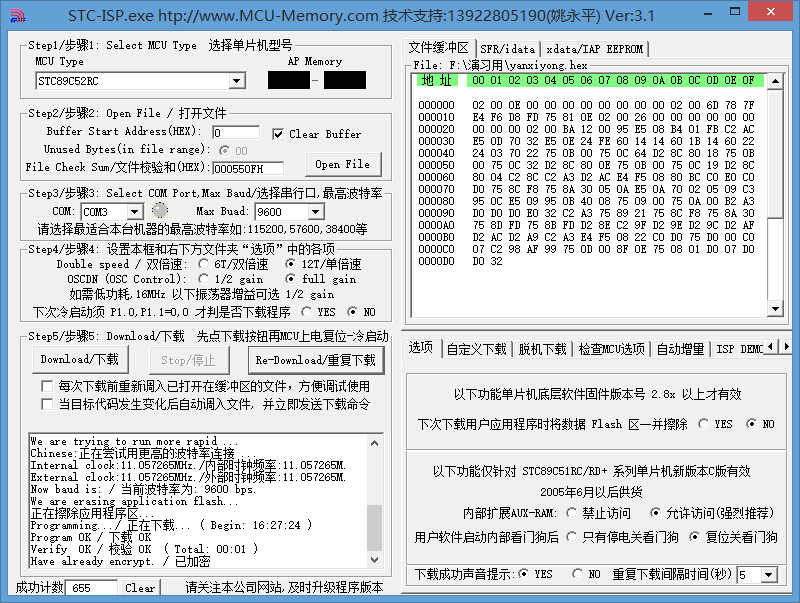Click the Open File button

pos(342,164)
